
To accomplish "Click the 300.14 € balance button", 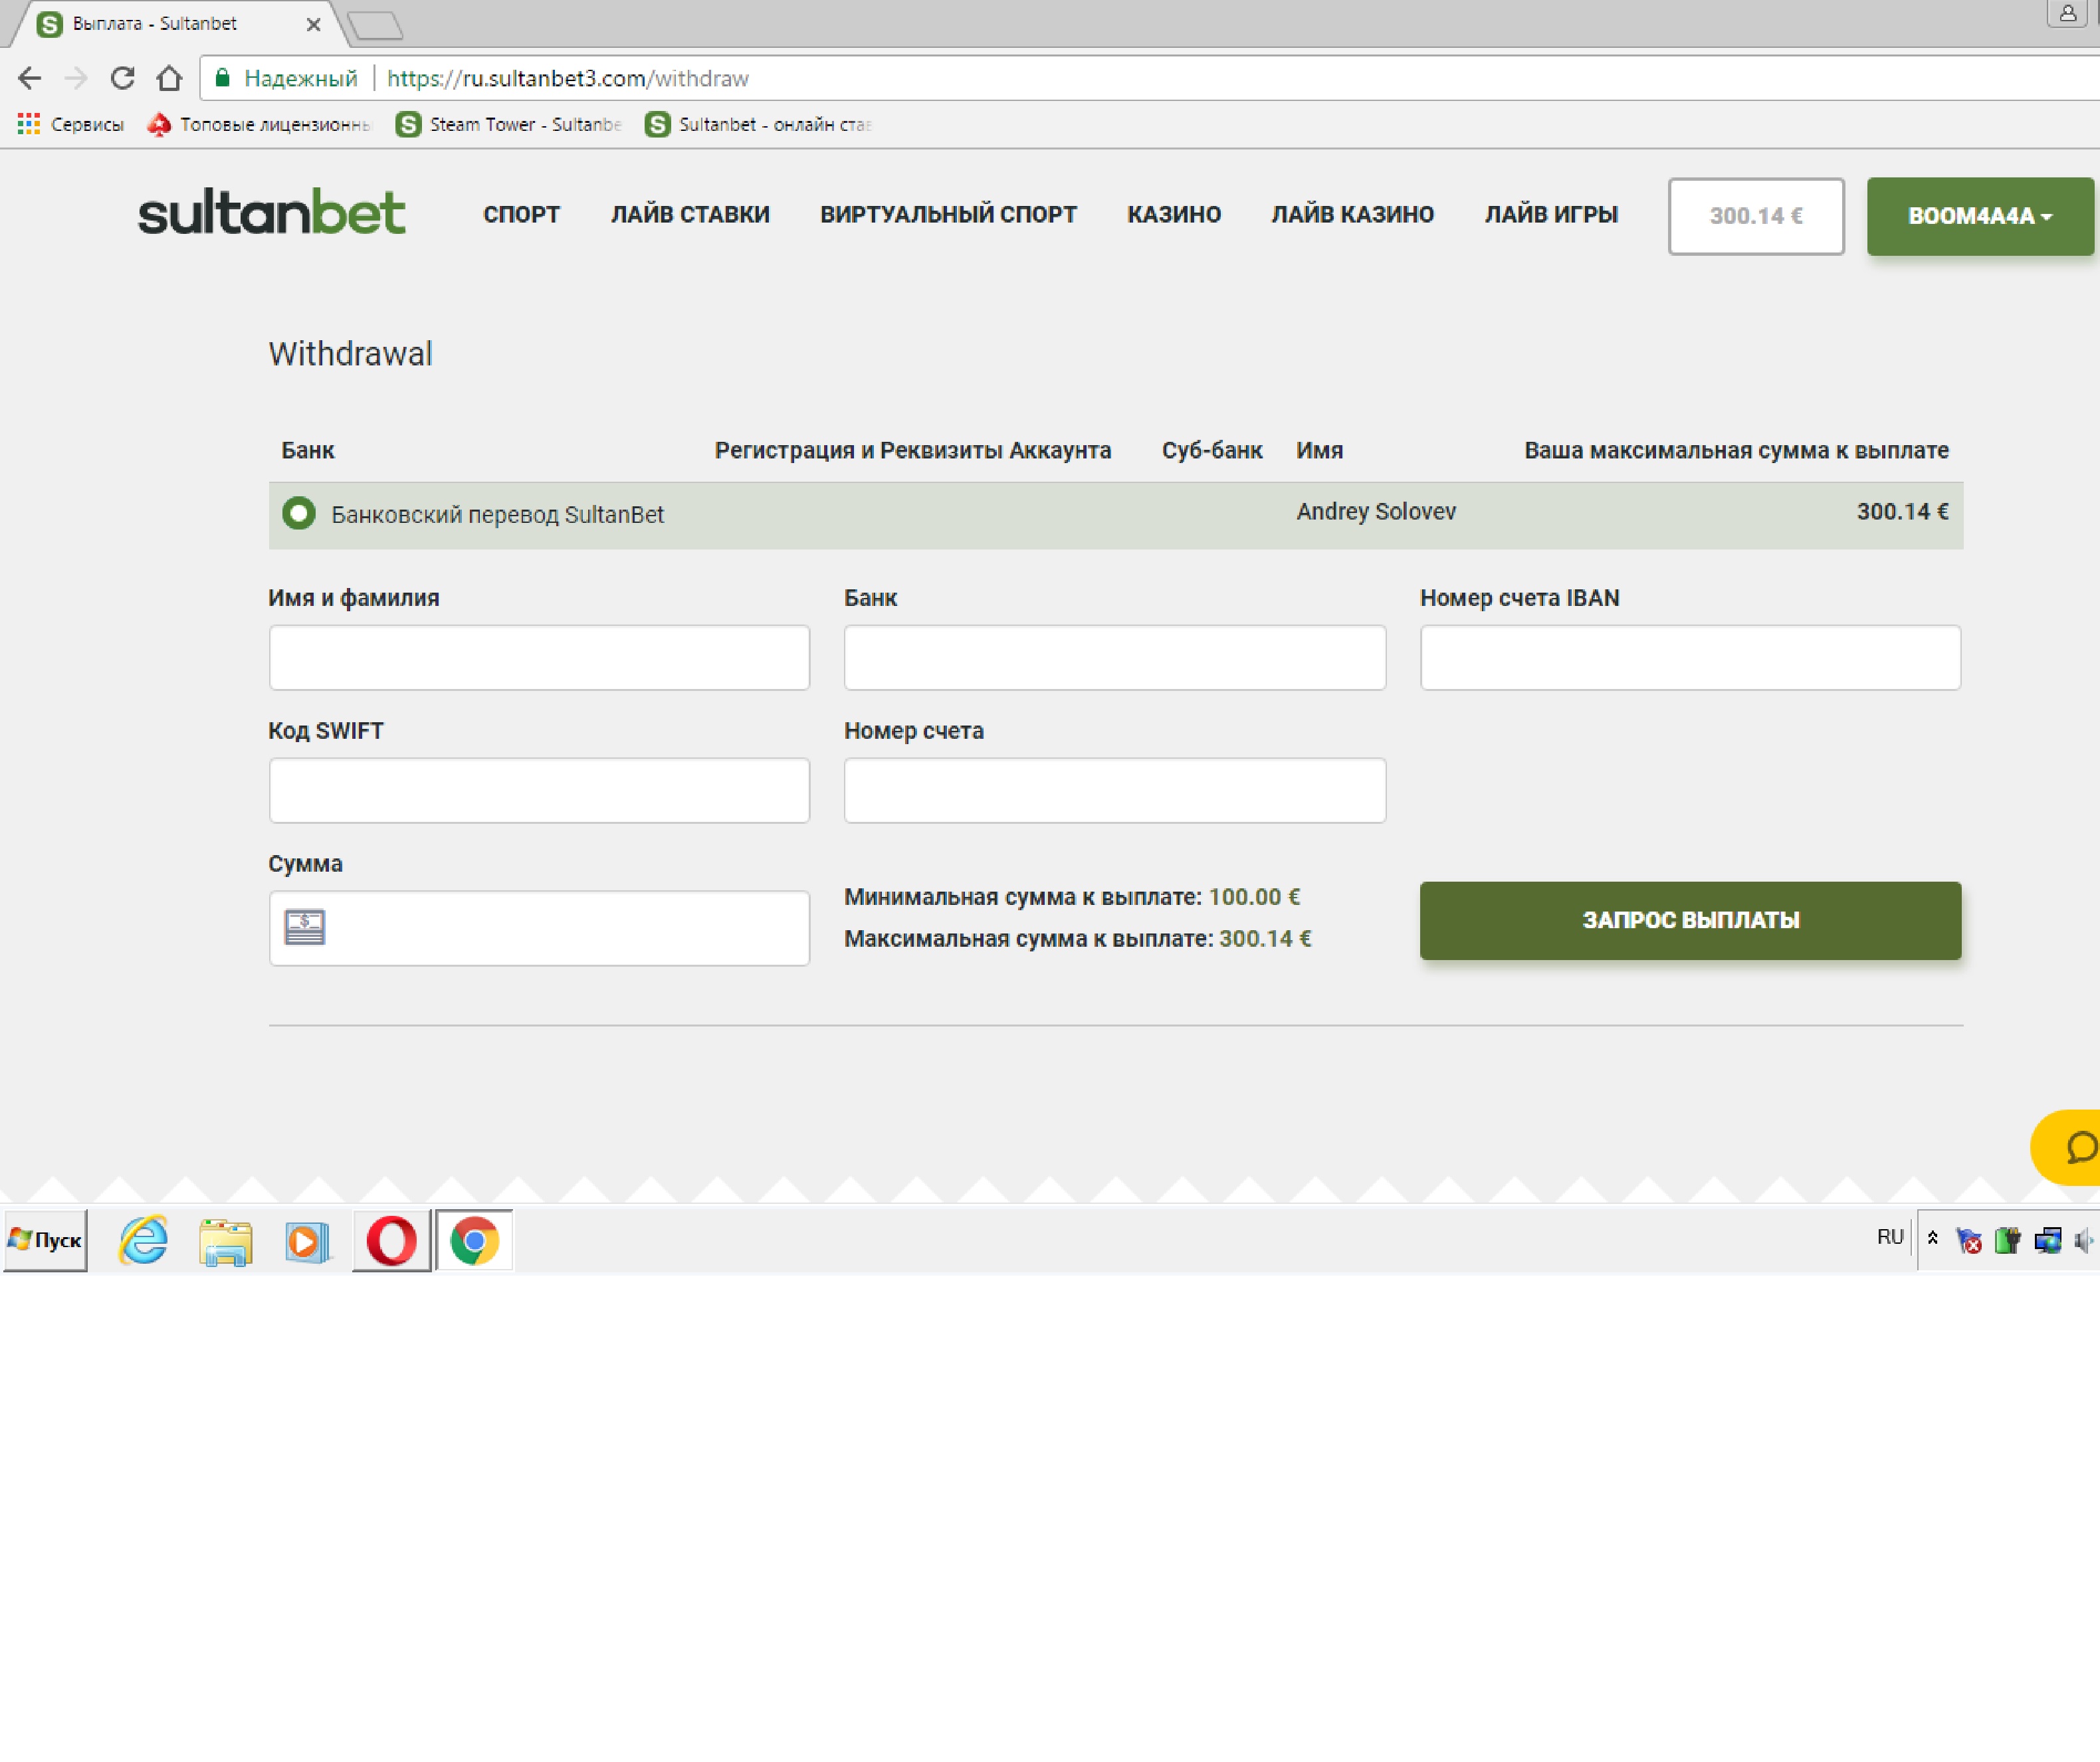I will tap(1755, 216).
